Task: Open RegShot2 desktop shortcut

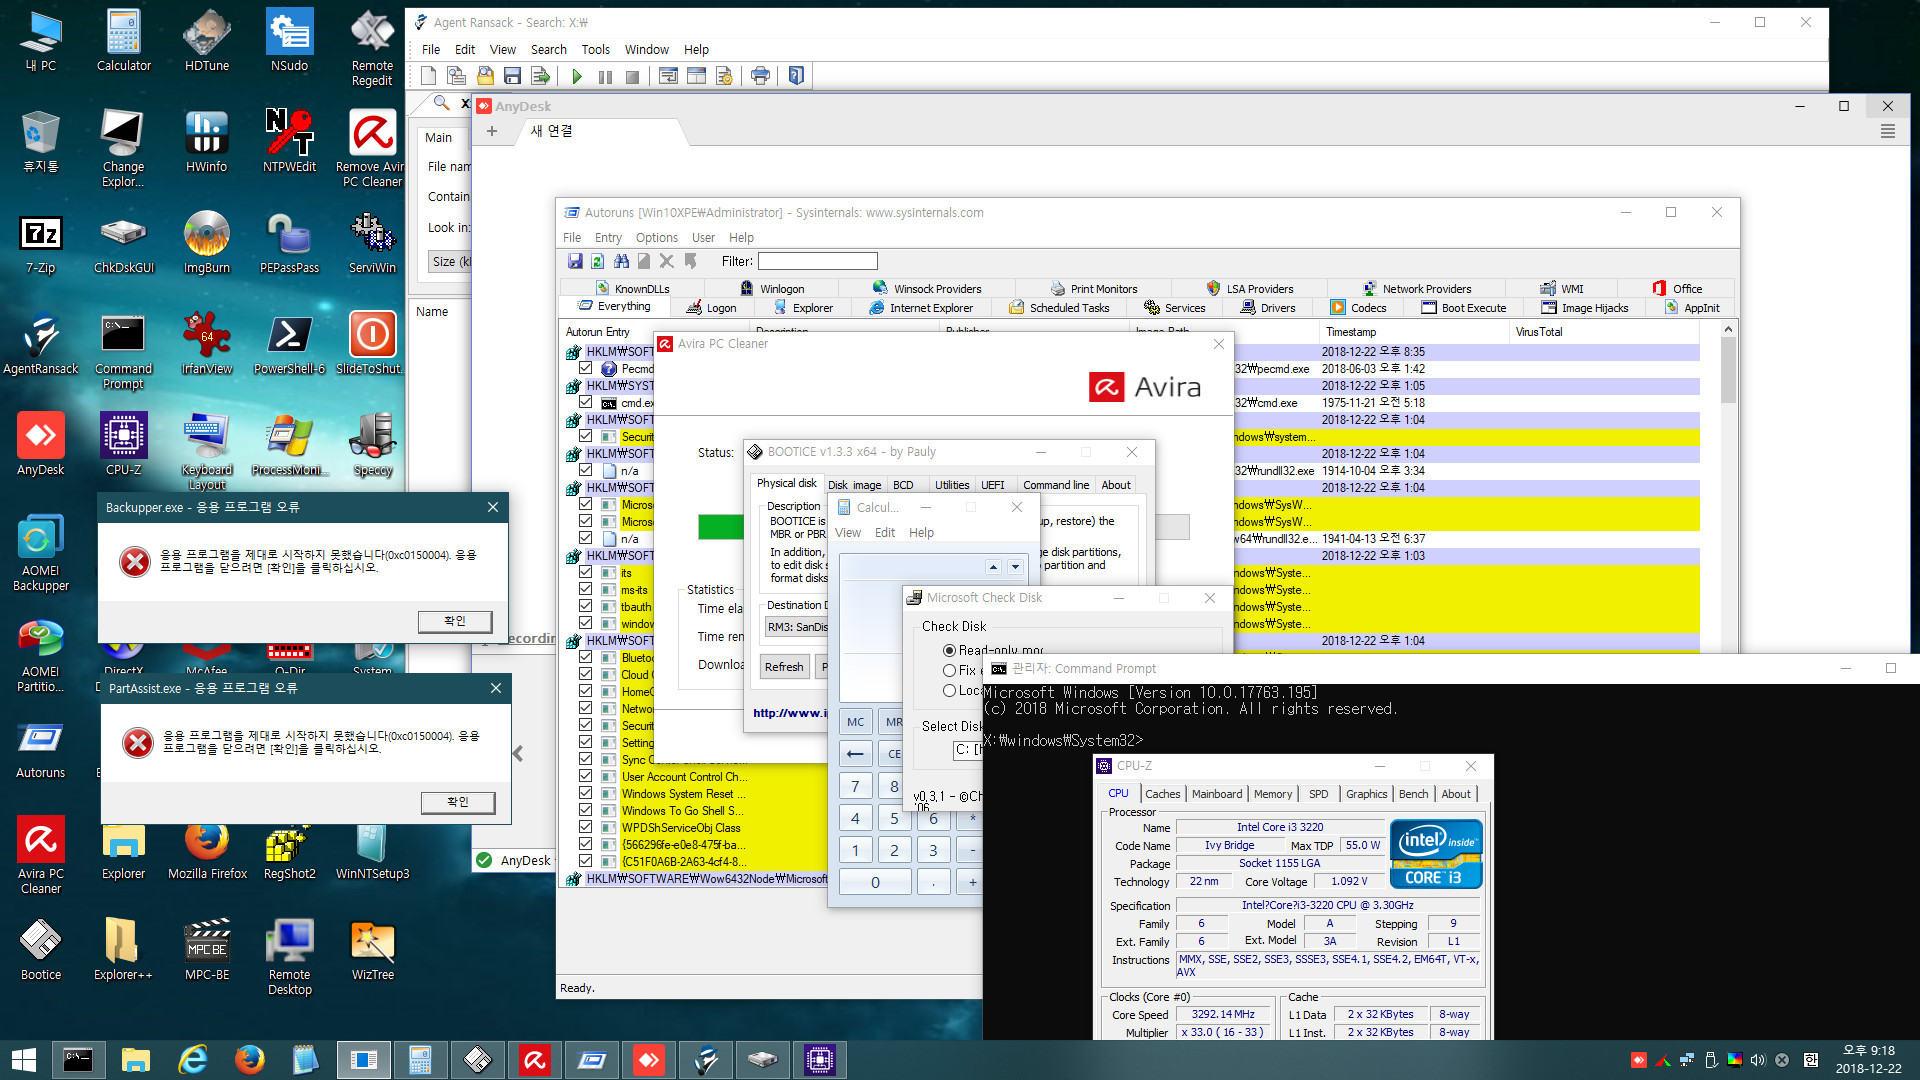Action: 289,849
